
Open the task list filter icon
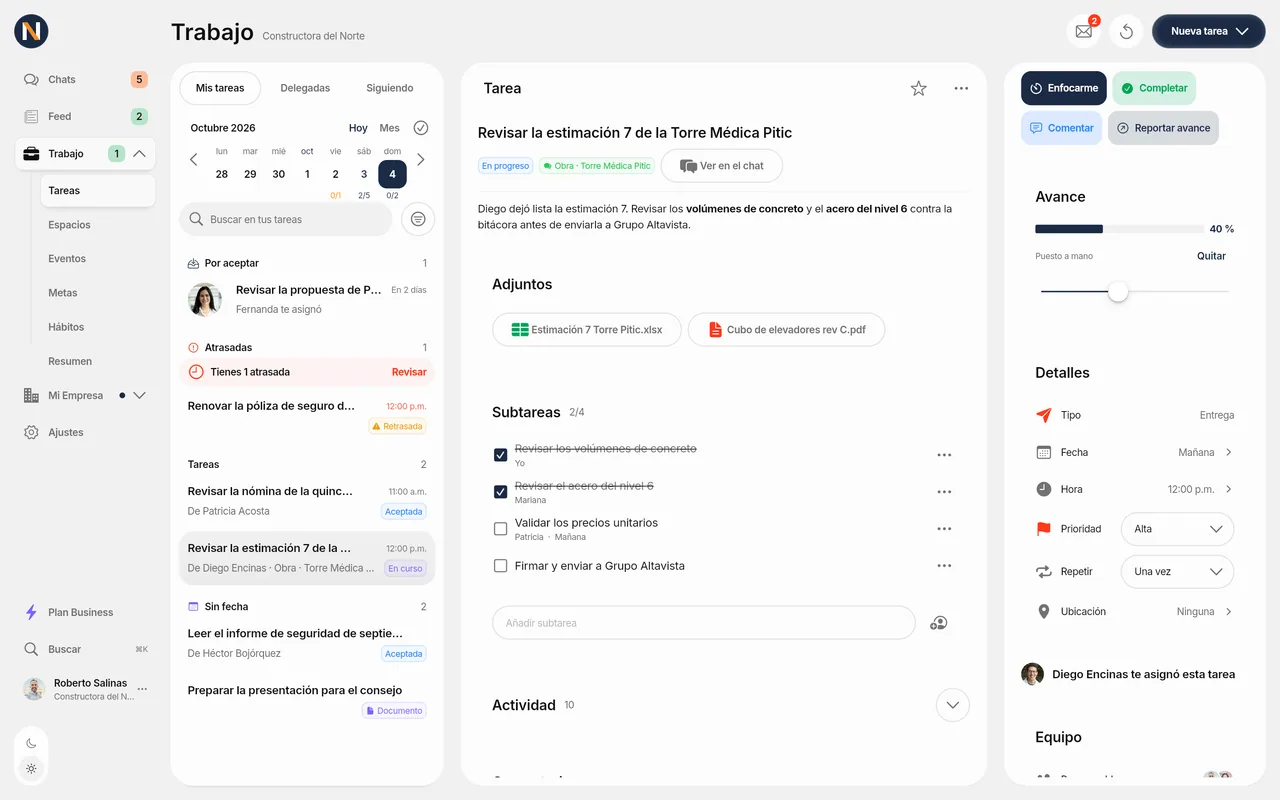pos(418,219)
